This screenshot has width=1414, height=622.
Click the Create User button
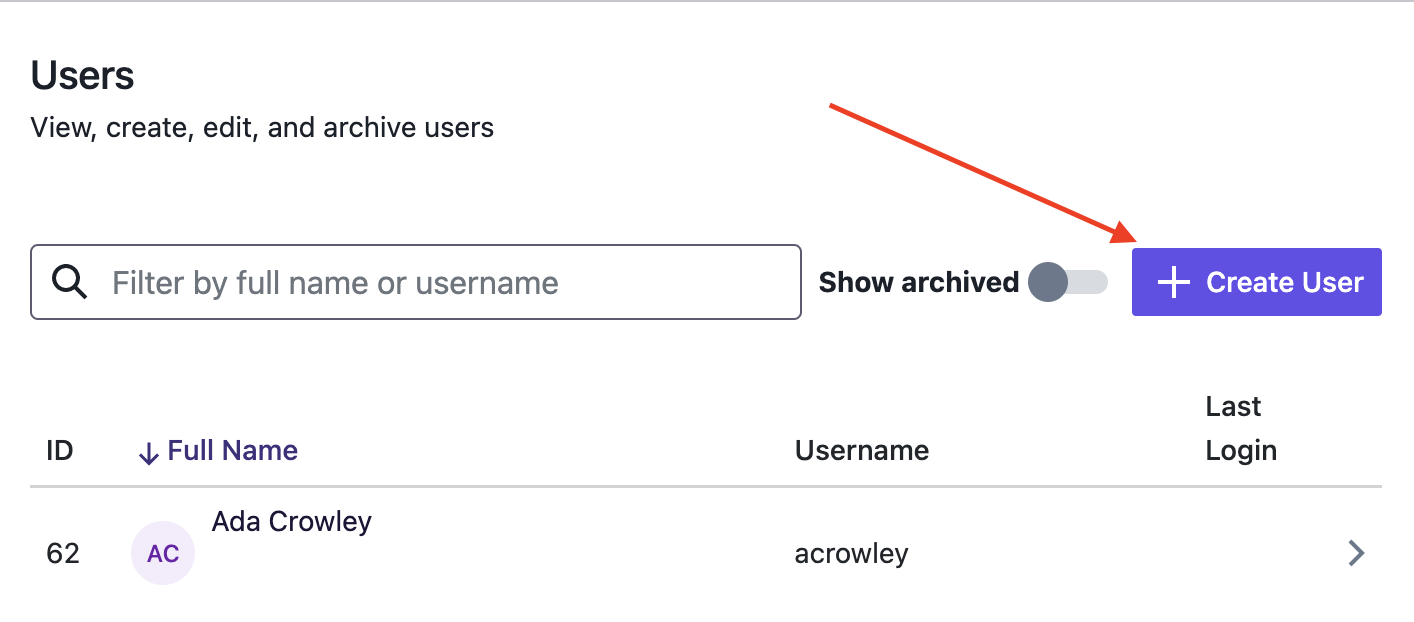[x=1257, y=282]
